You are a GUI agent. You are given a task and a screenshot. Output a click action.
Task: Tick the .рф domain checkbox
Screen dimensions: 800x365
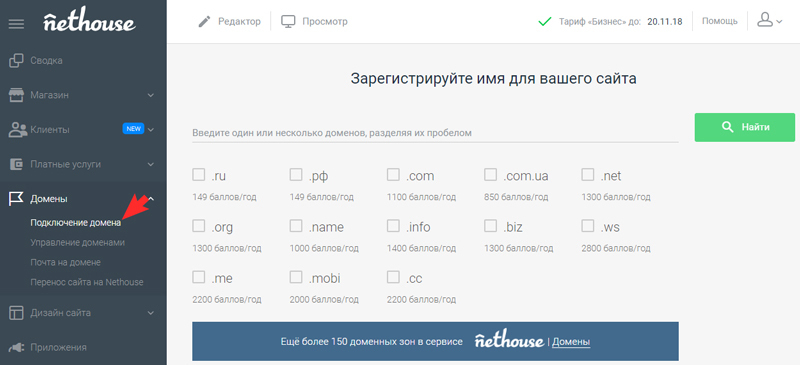296,175
